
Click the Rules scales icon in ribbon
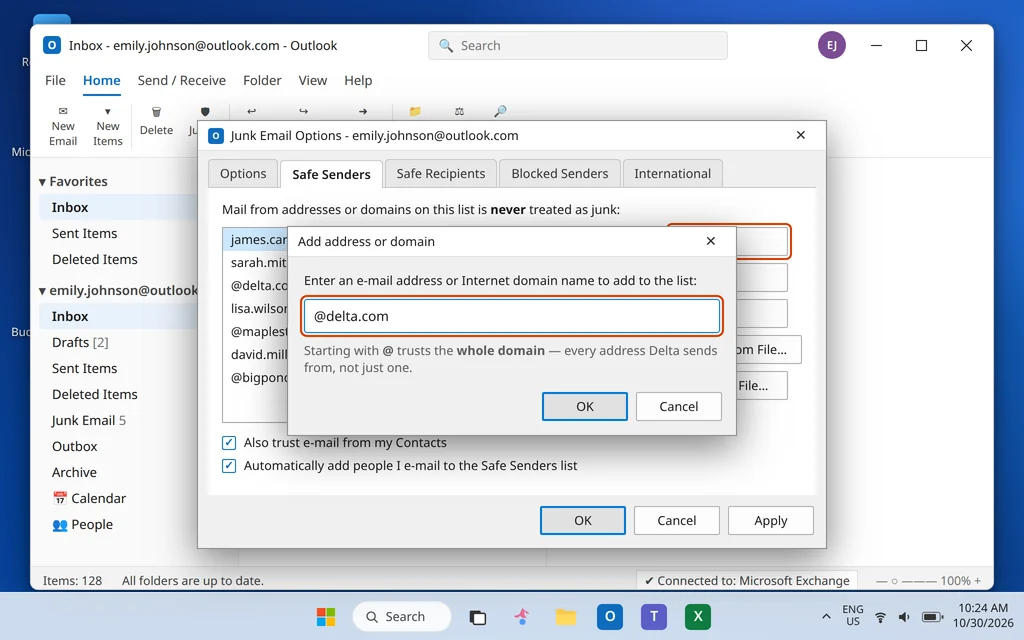pos(459,111)
